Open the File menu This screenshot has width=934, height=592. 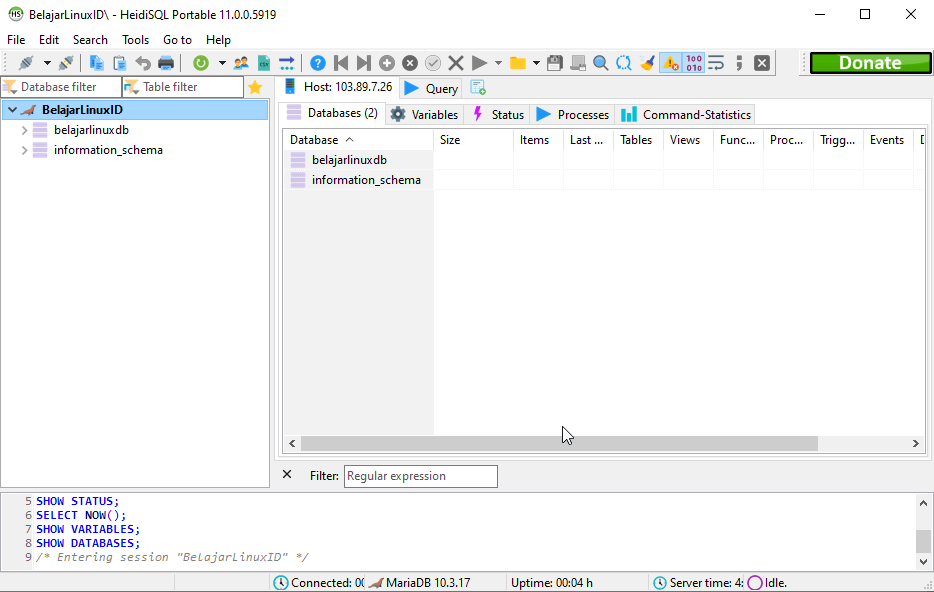16,40
